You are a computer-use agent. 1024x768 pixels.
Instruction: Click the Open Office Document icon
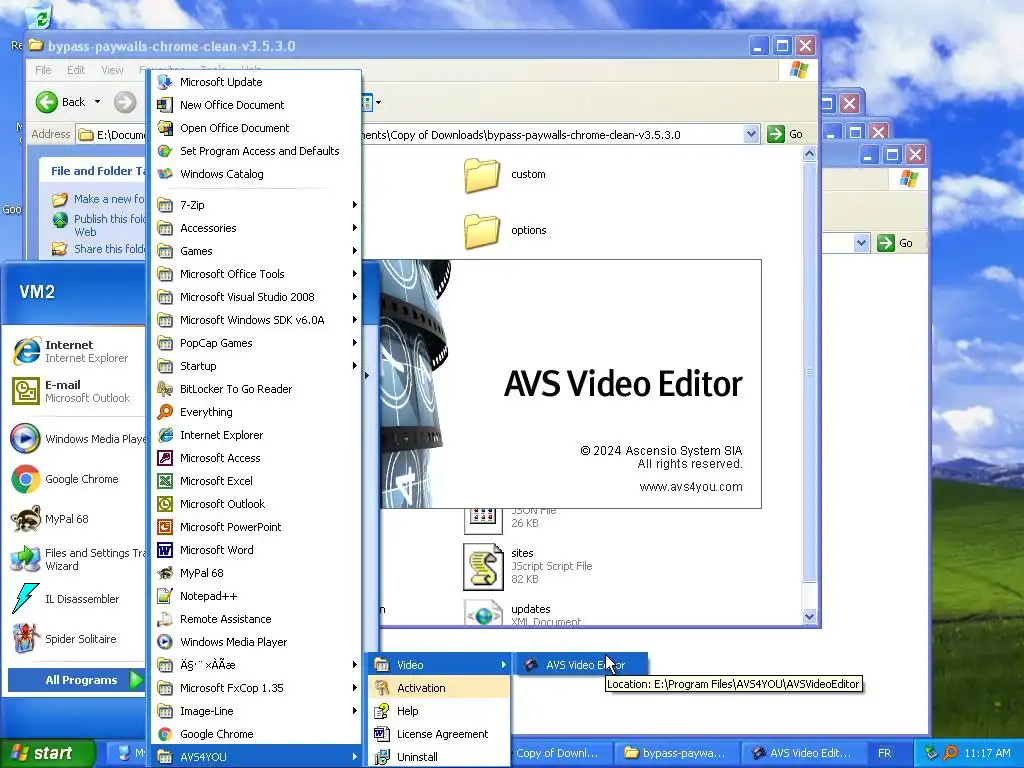point(165,128)
